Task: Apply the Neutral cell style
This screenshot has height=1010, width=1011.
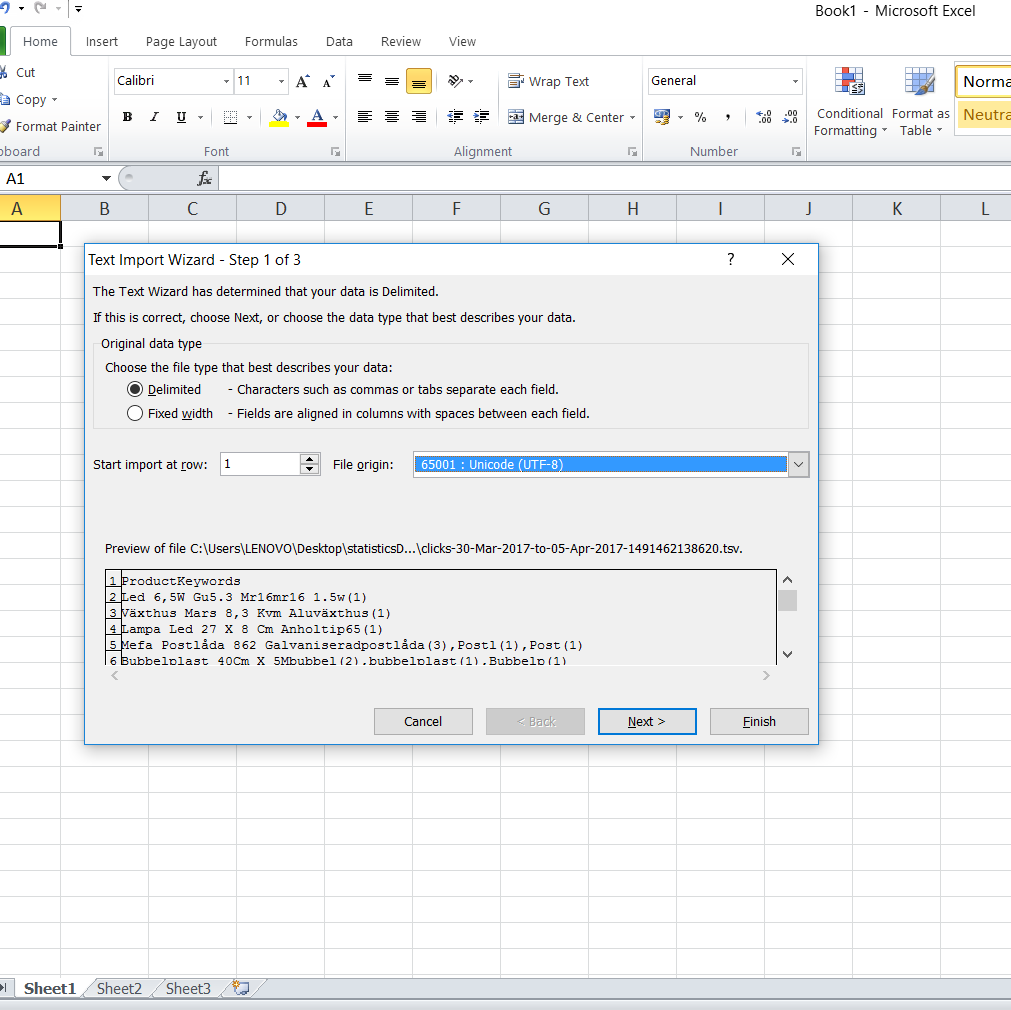Action: click(984, 115)
